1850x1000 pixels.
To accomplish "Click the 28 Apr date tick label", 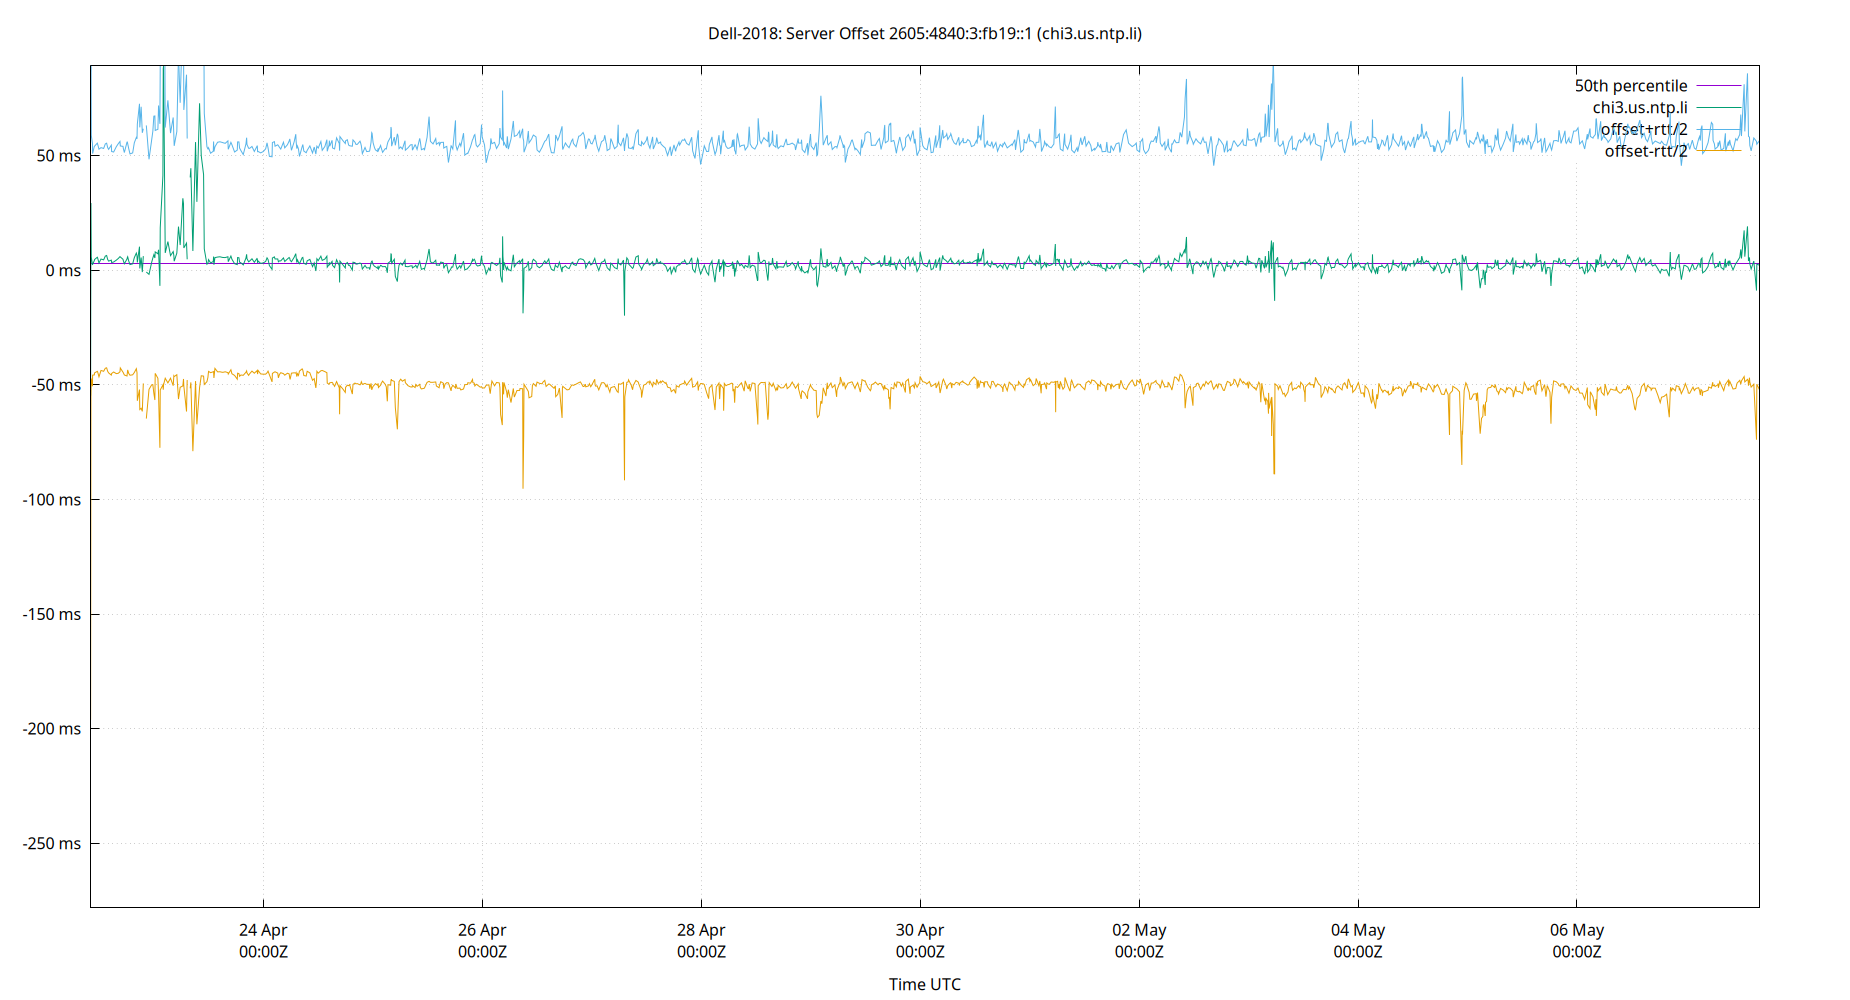I will click(x=701, y=929).
